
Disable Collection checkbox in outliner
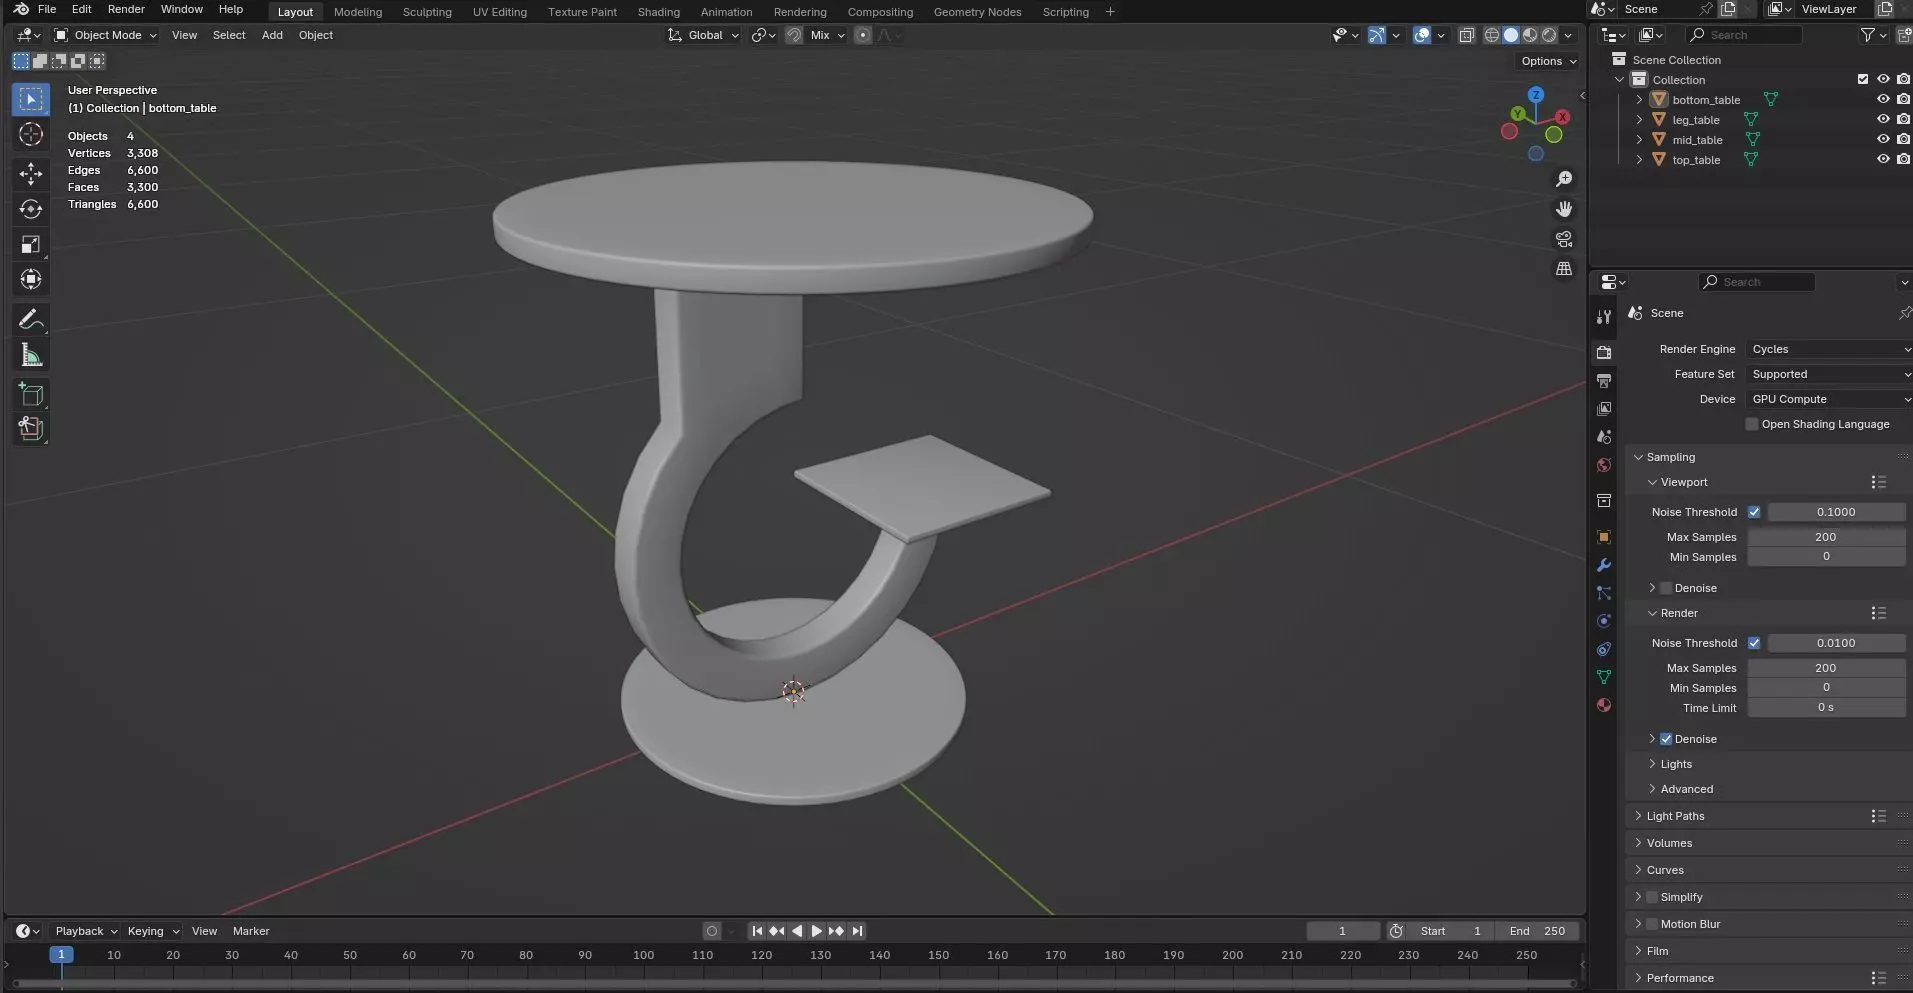1862,79
